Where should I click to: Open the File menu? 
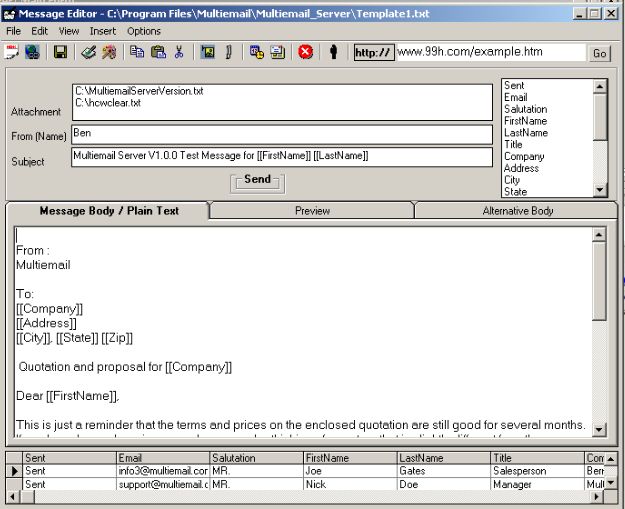click(13, 31)
